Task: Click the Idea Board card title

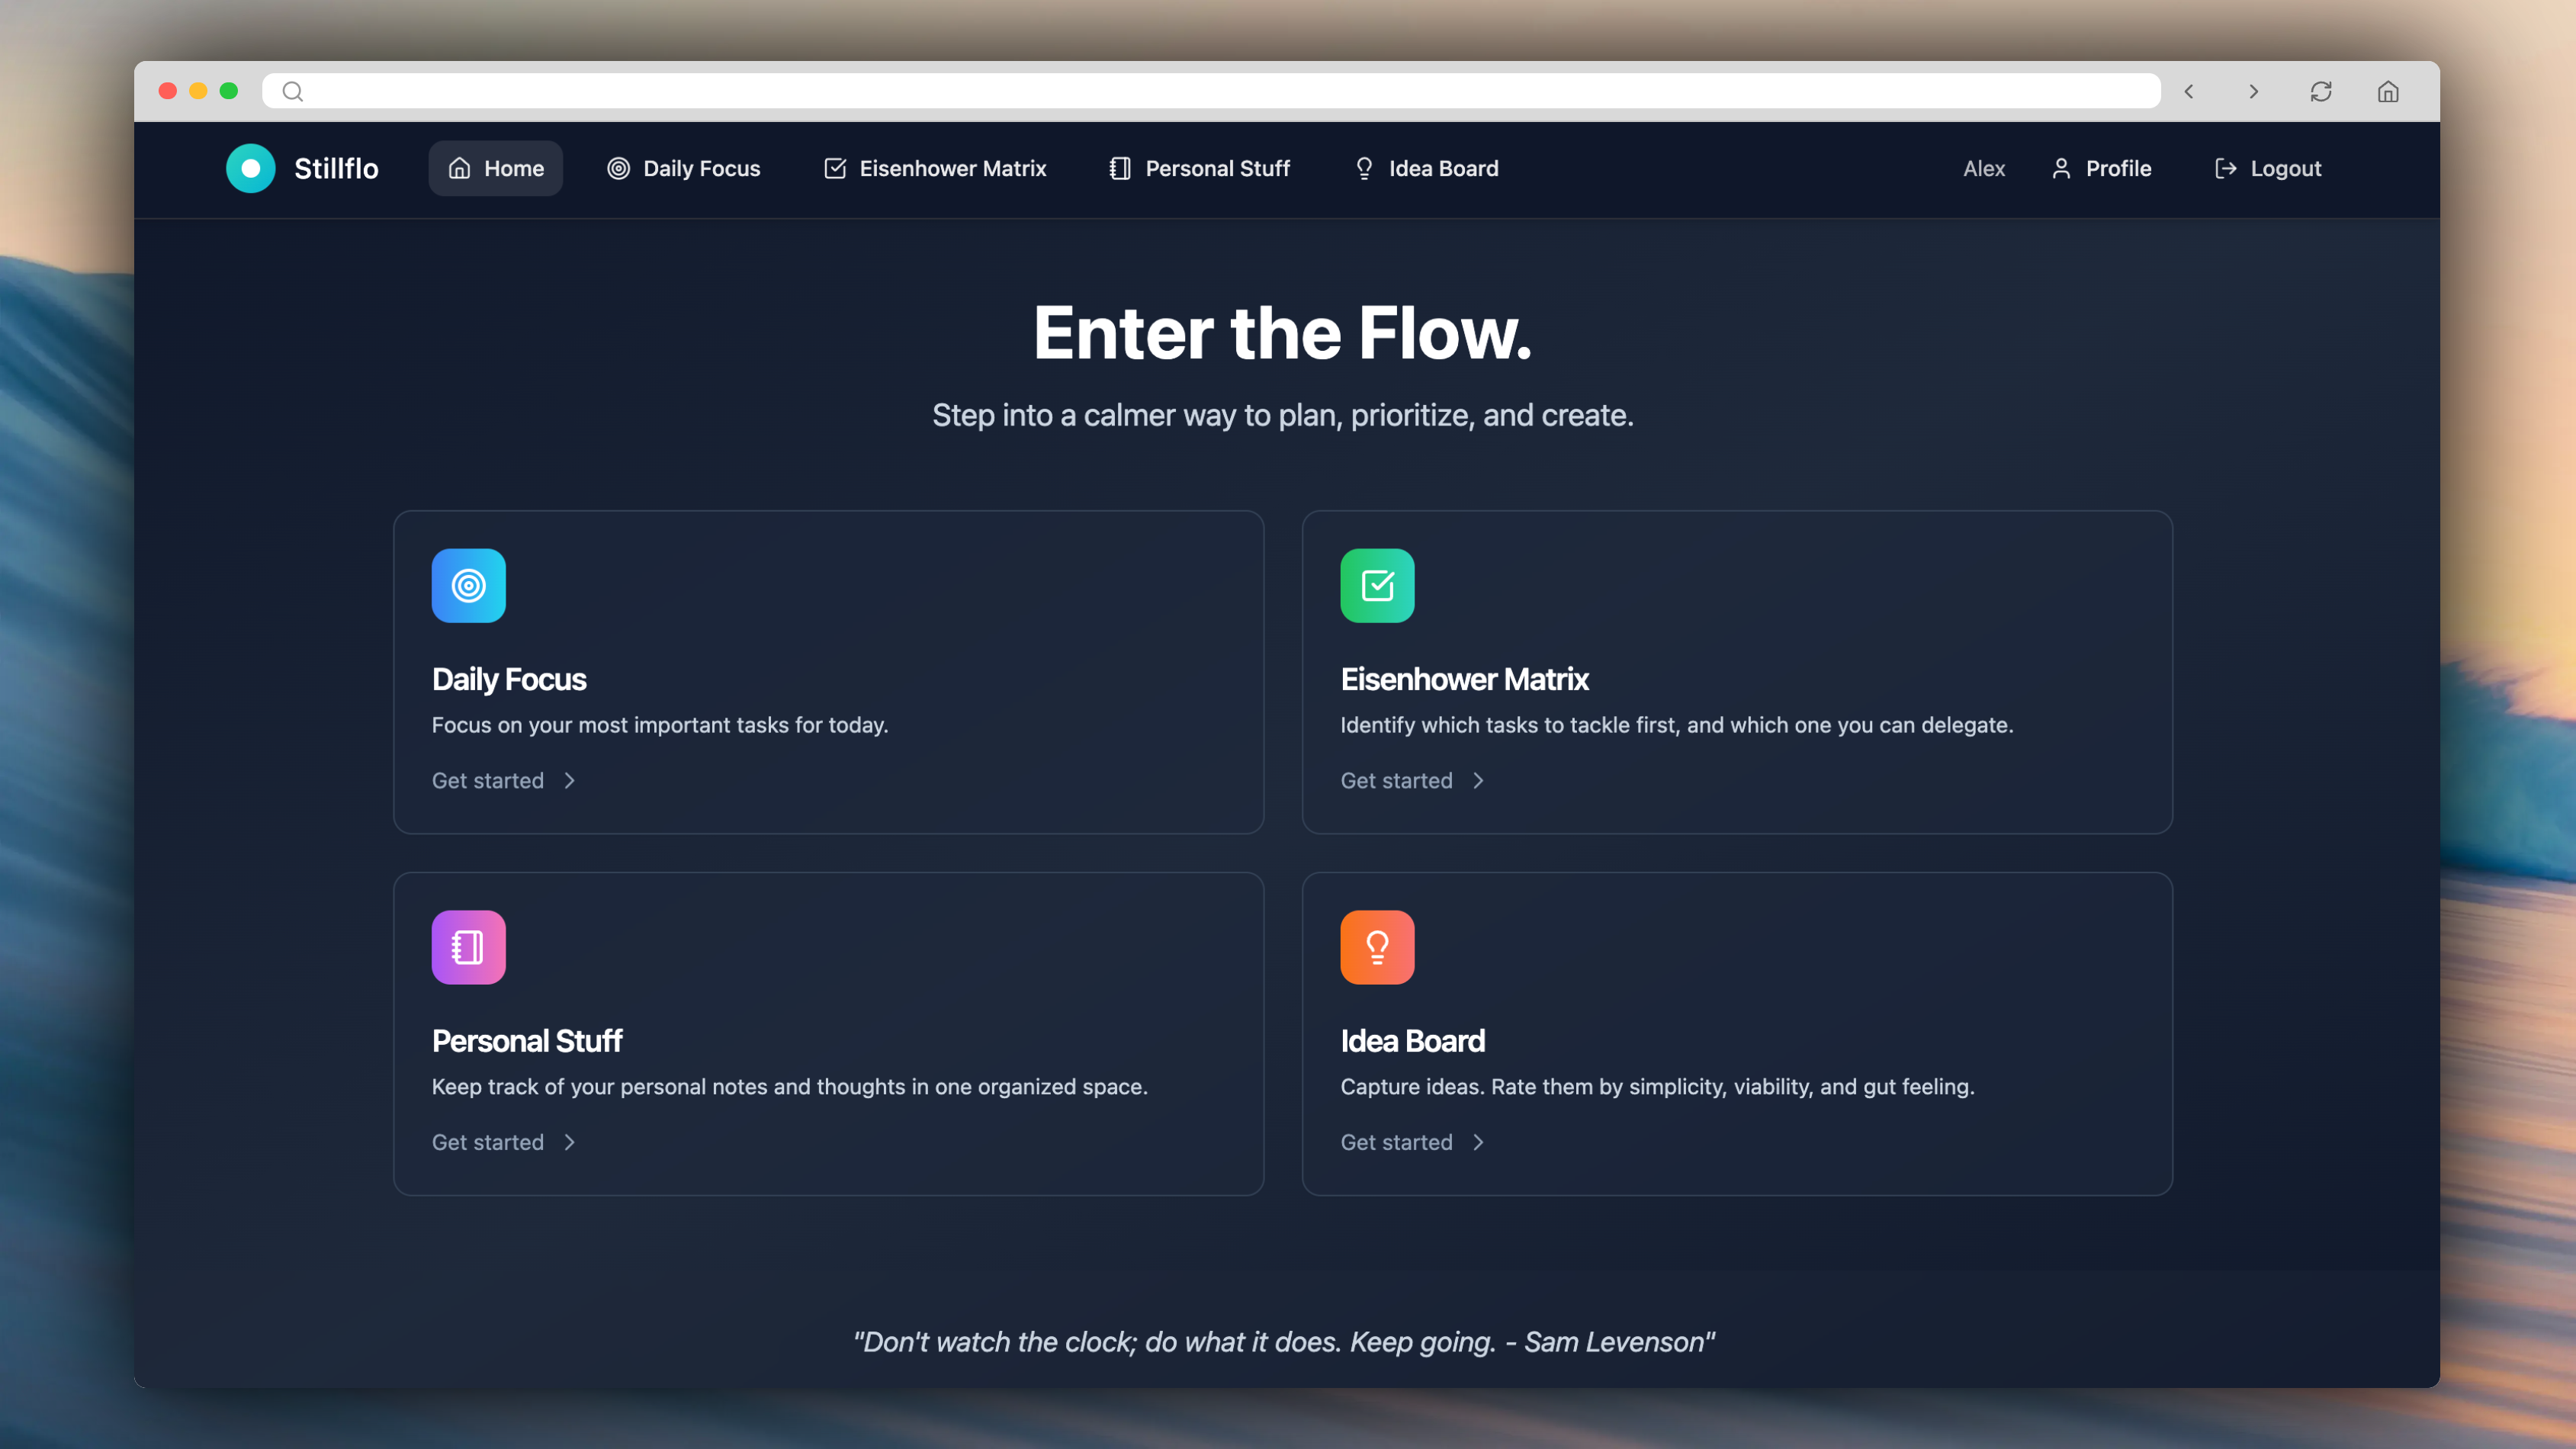Action: (x=1412, y=1041)
